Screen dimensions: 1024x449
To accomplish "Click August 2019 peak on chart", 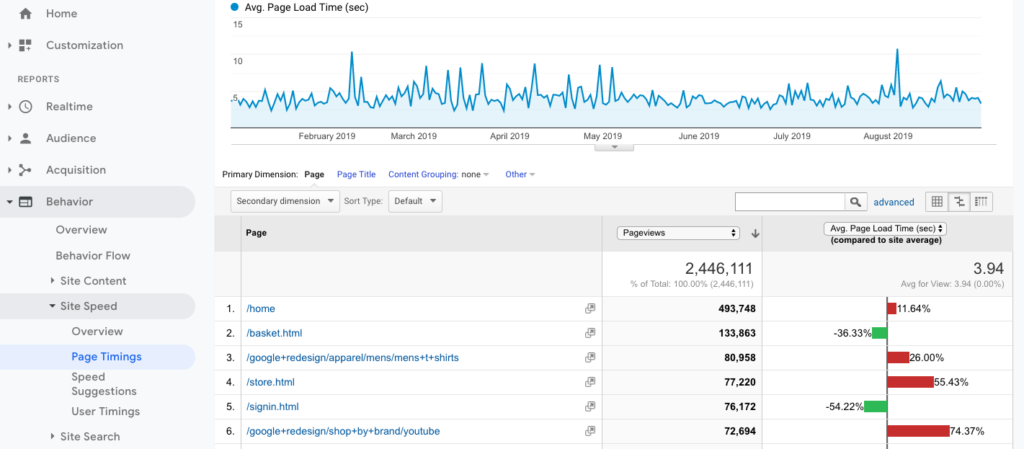I will [x=897, y=51].
